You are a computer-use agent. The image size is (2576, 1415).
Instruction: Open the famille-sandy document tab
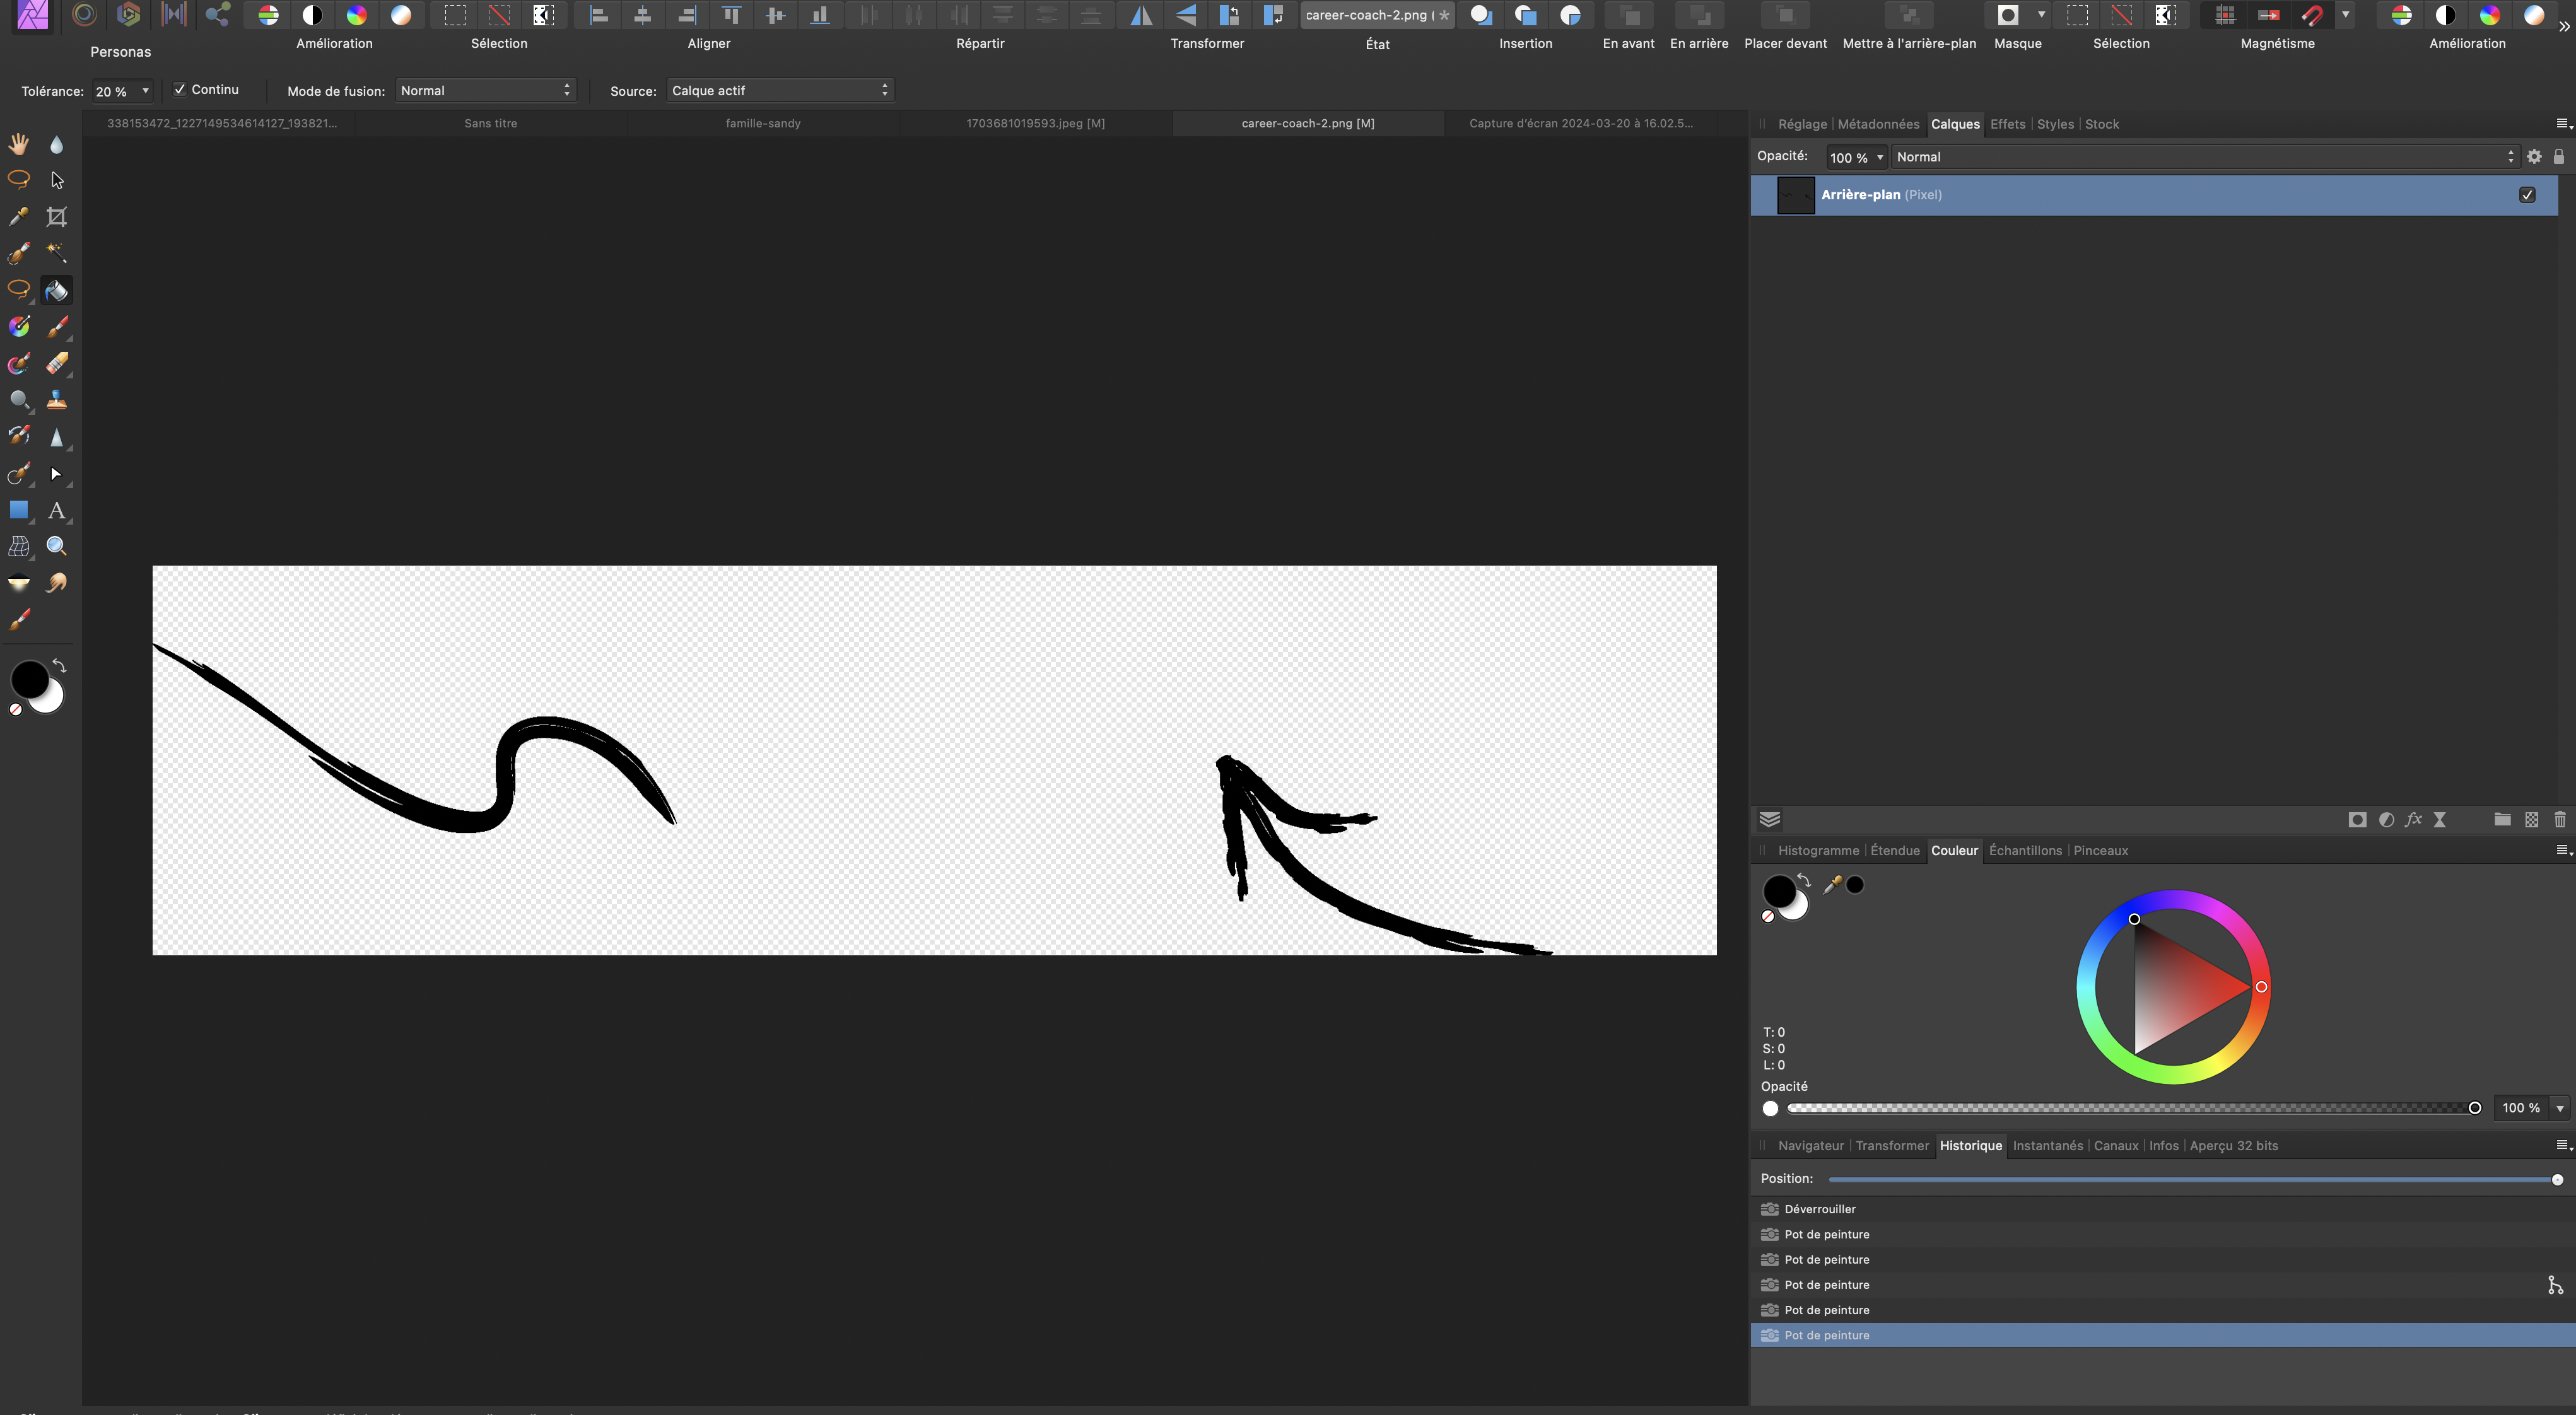[763, 123]
